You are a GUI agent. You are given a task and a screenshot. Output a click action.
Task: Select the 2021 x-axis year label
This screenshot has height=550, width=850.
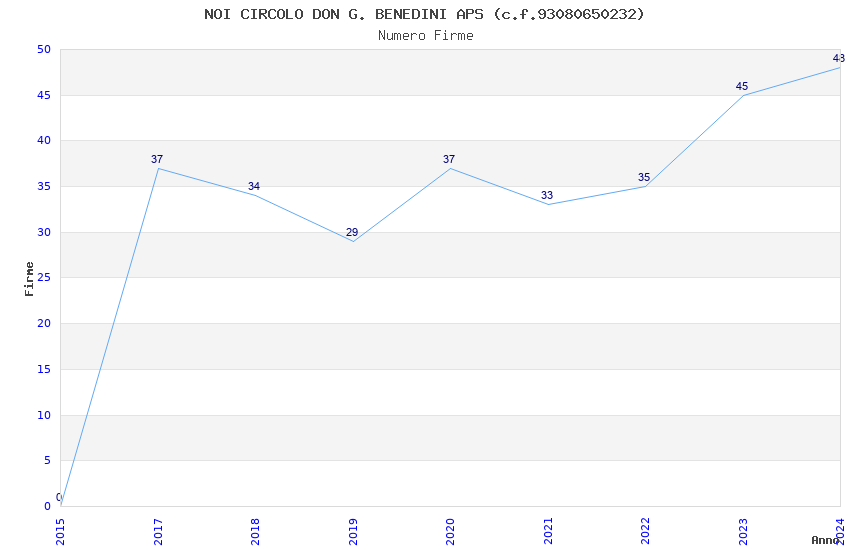(x=548, y=532)
